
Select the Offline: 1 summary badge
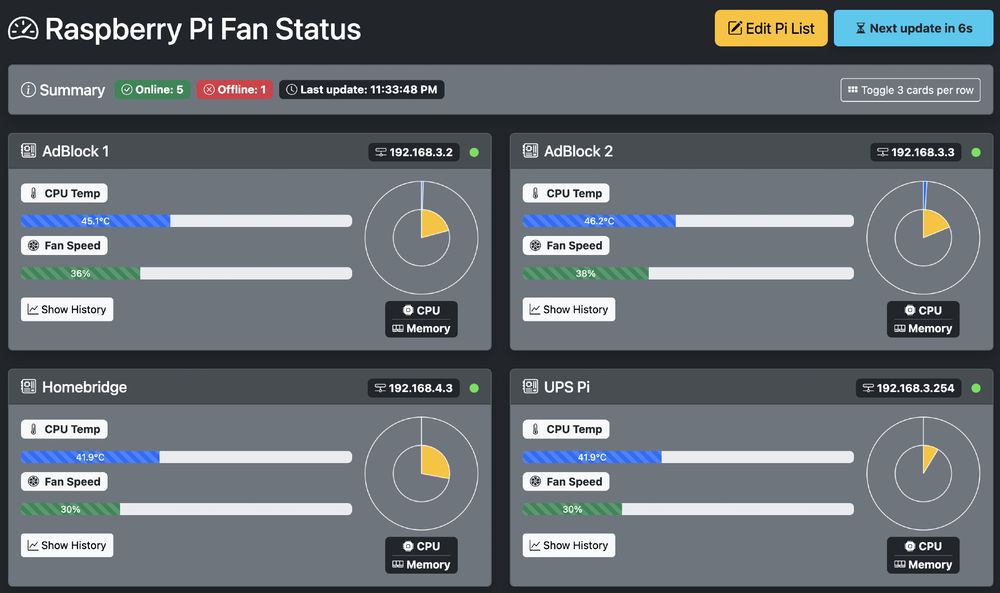(235, 90)
